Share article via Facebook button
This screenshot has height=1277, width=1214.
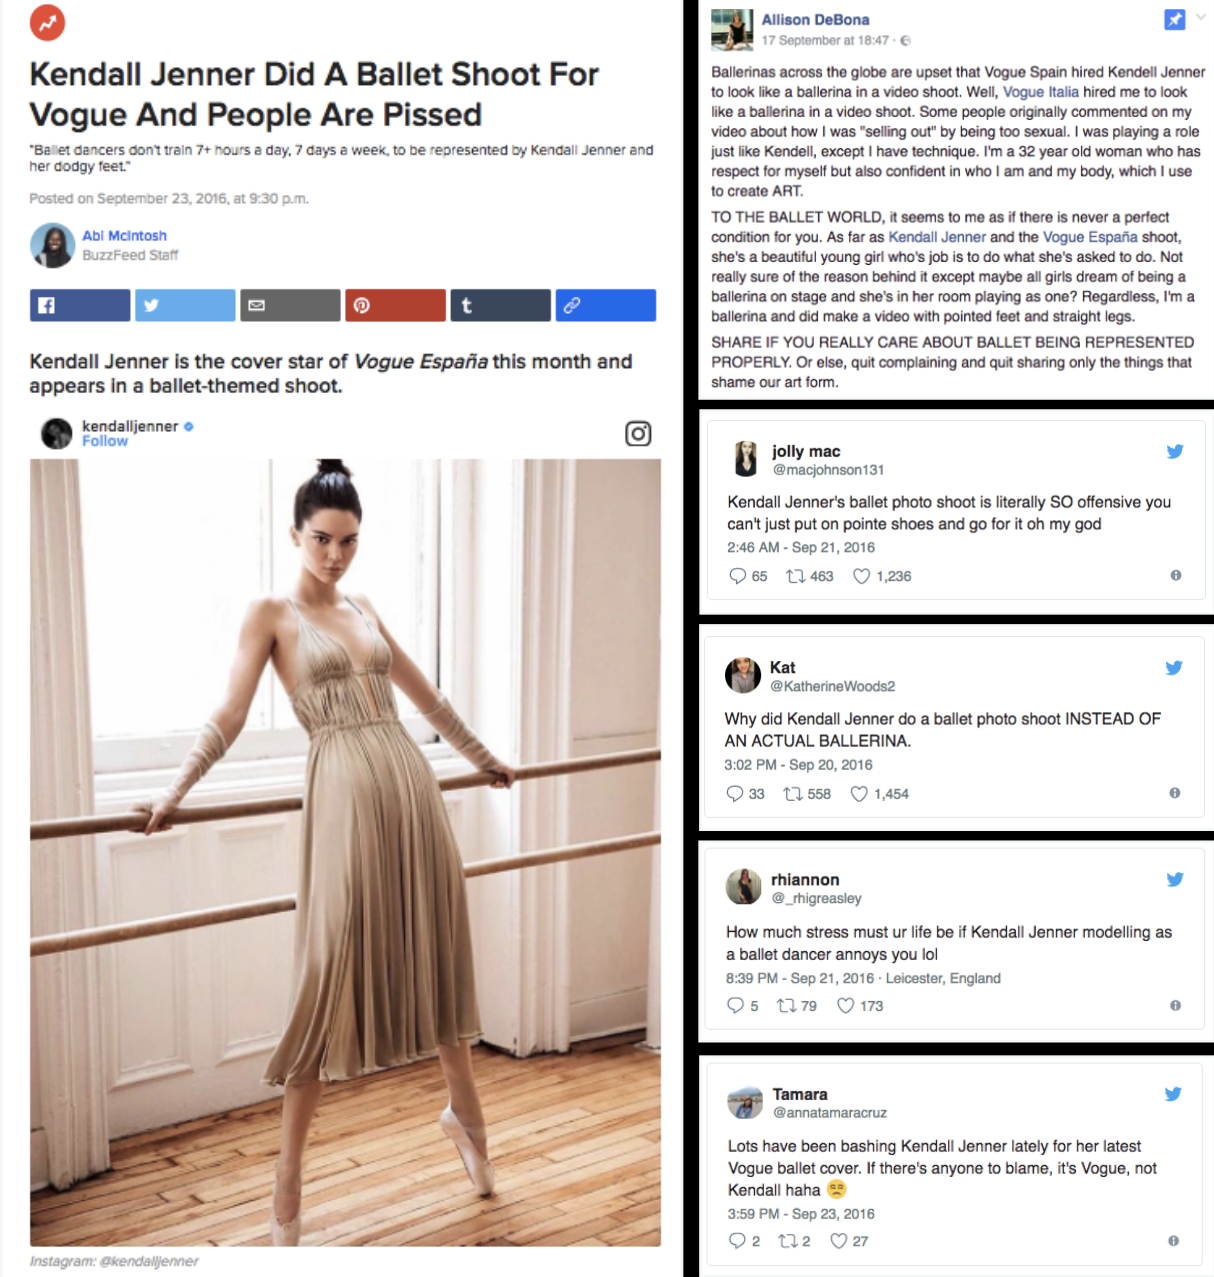tap(80, 305)
